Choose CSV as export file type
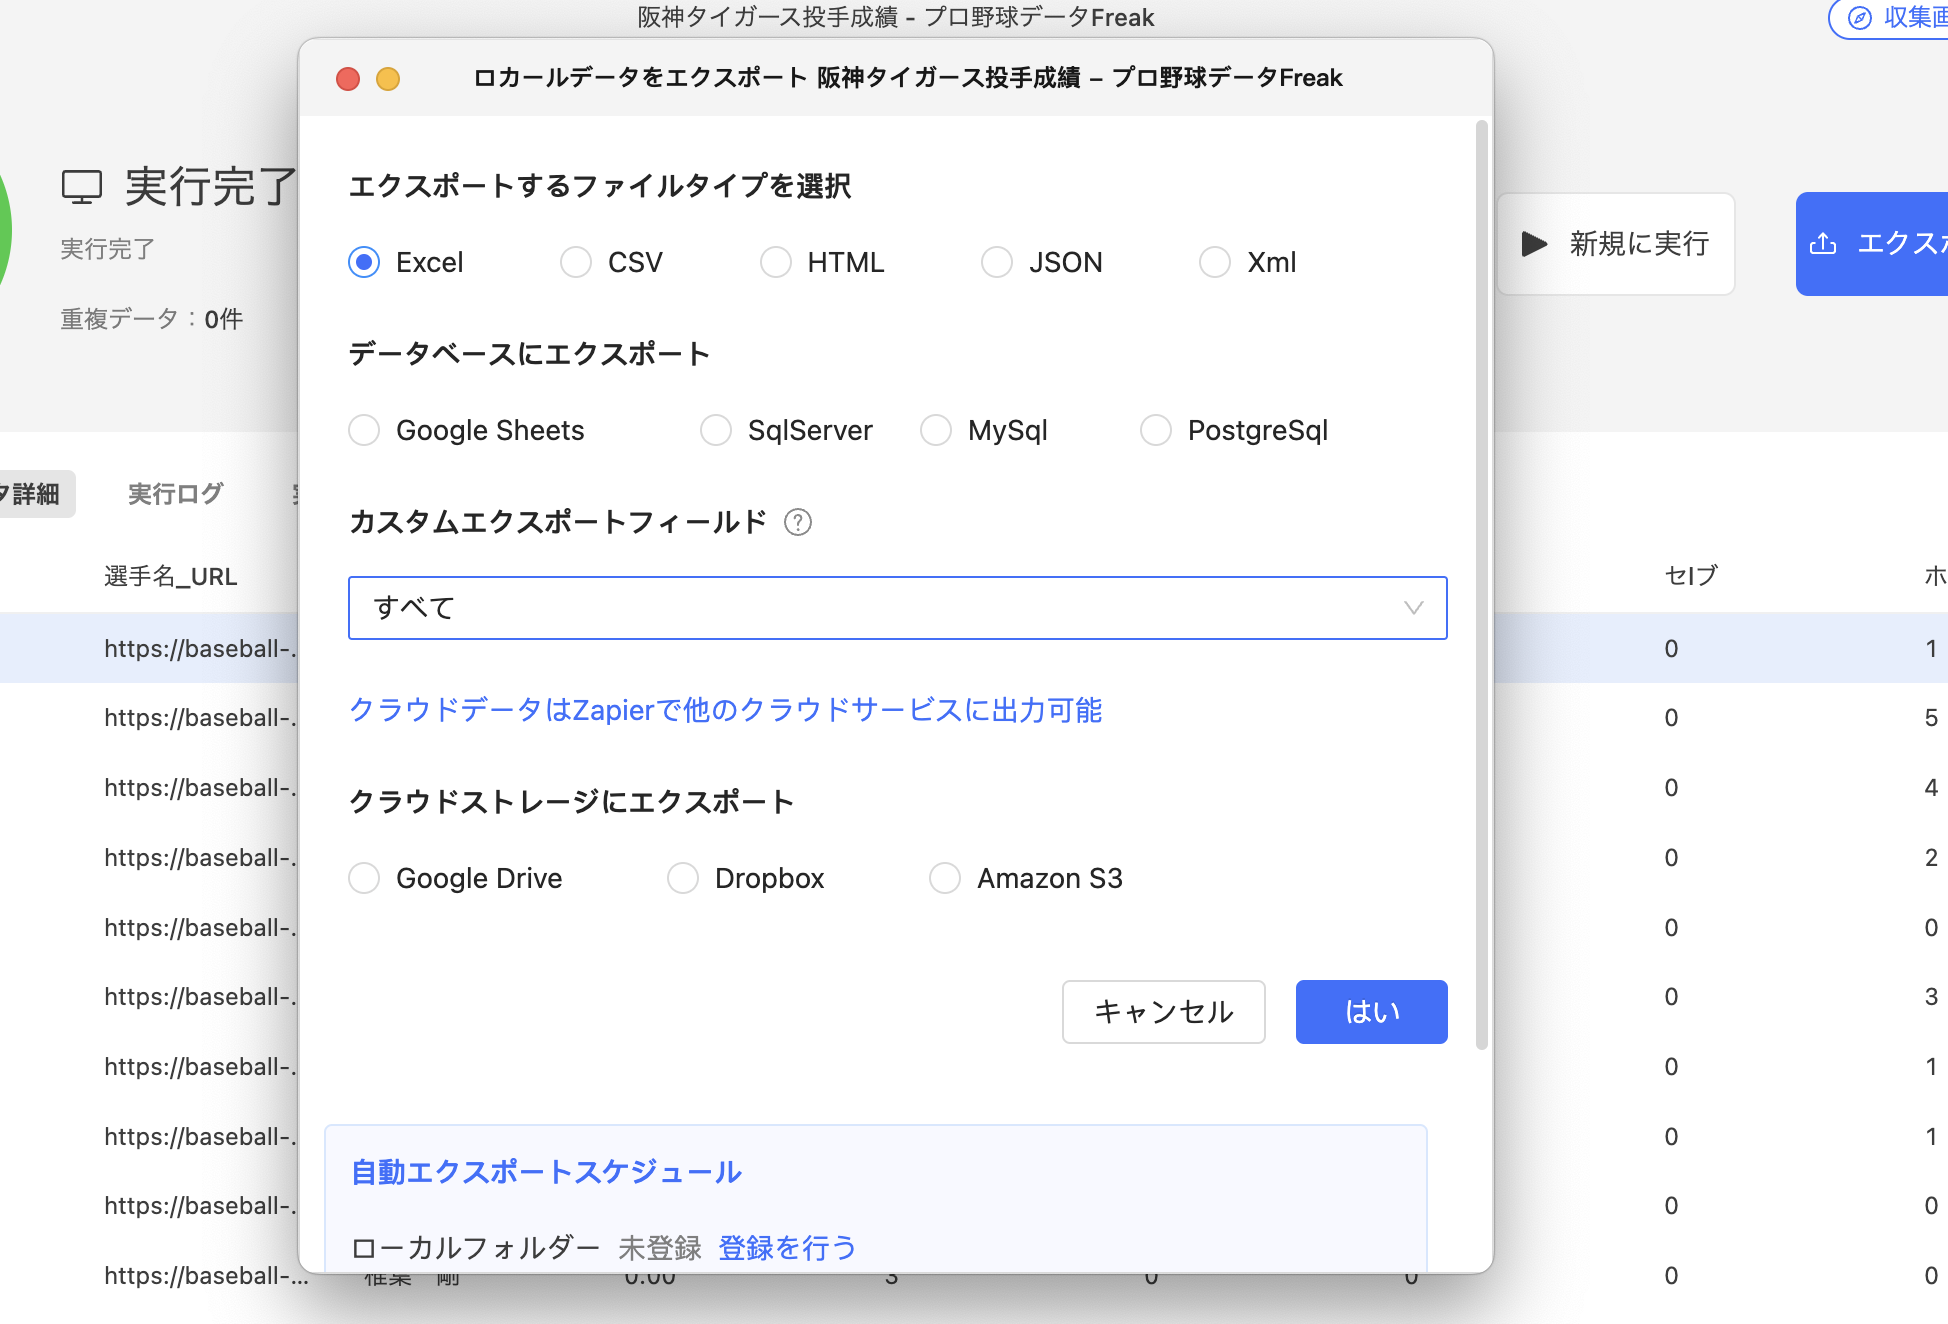Image resolution: width=1948 pixels, height=1324 pixels. [576, 262]
